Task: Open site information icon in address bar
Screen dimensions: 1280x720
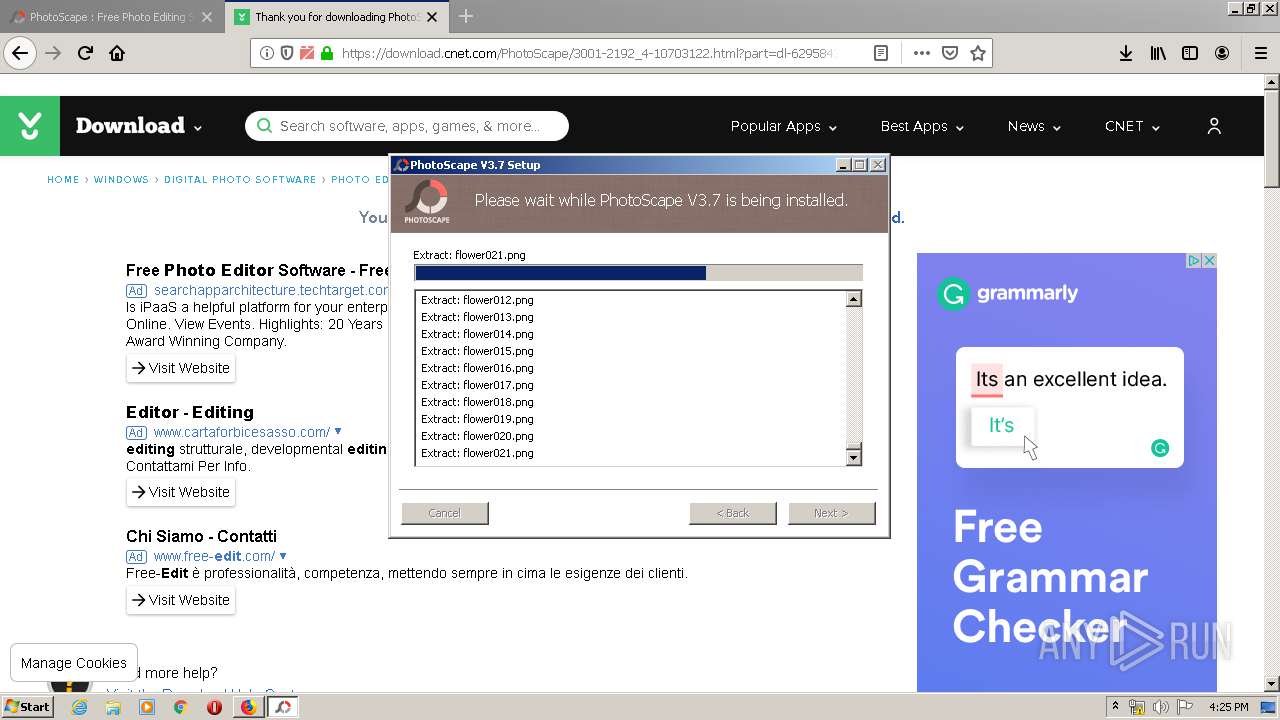Action: 267,53
